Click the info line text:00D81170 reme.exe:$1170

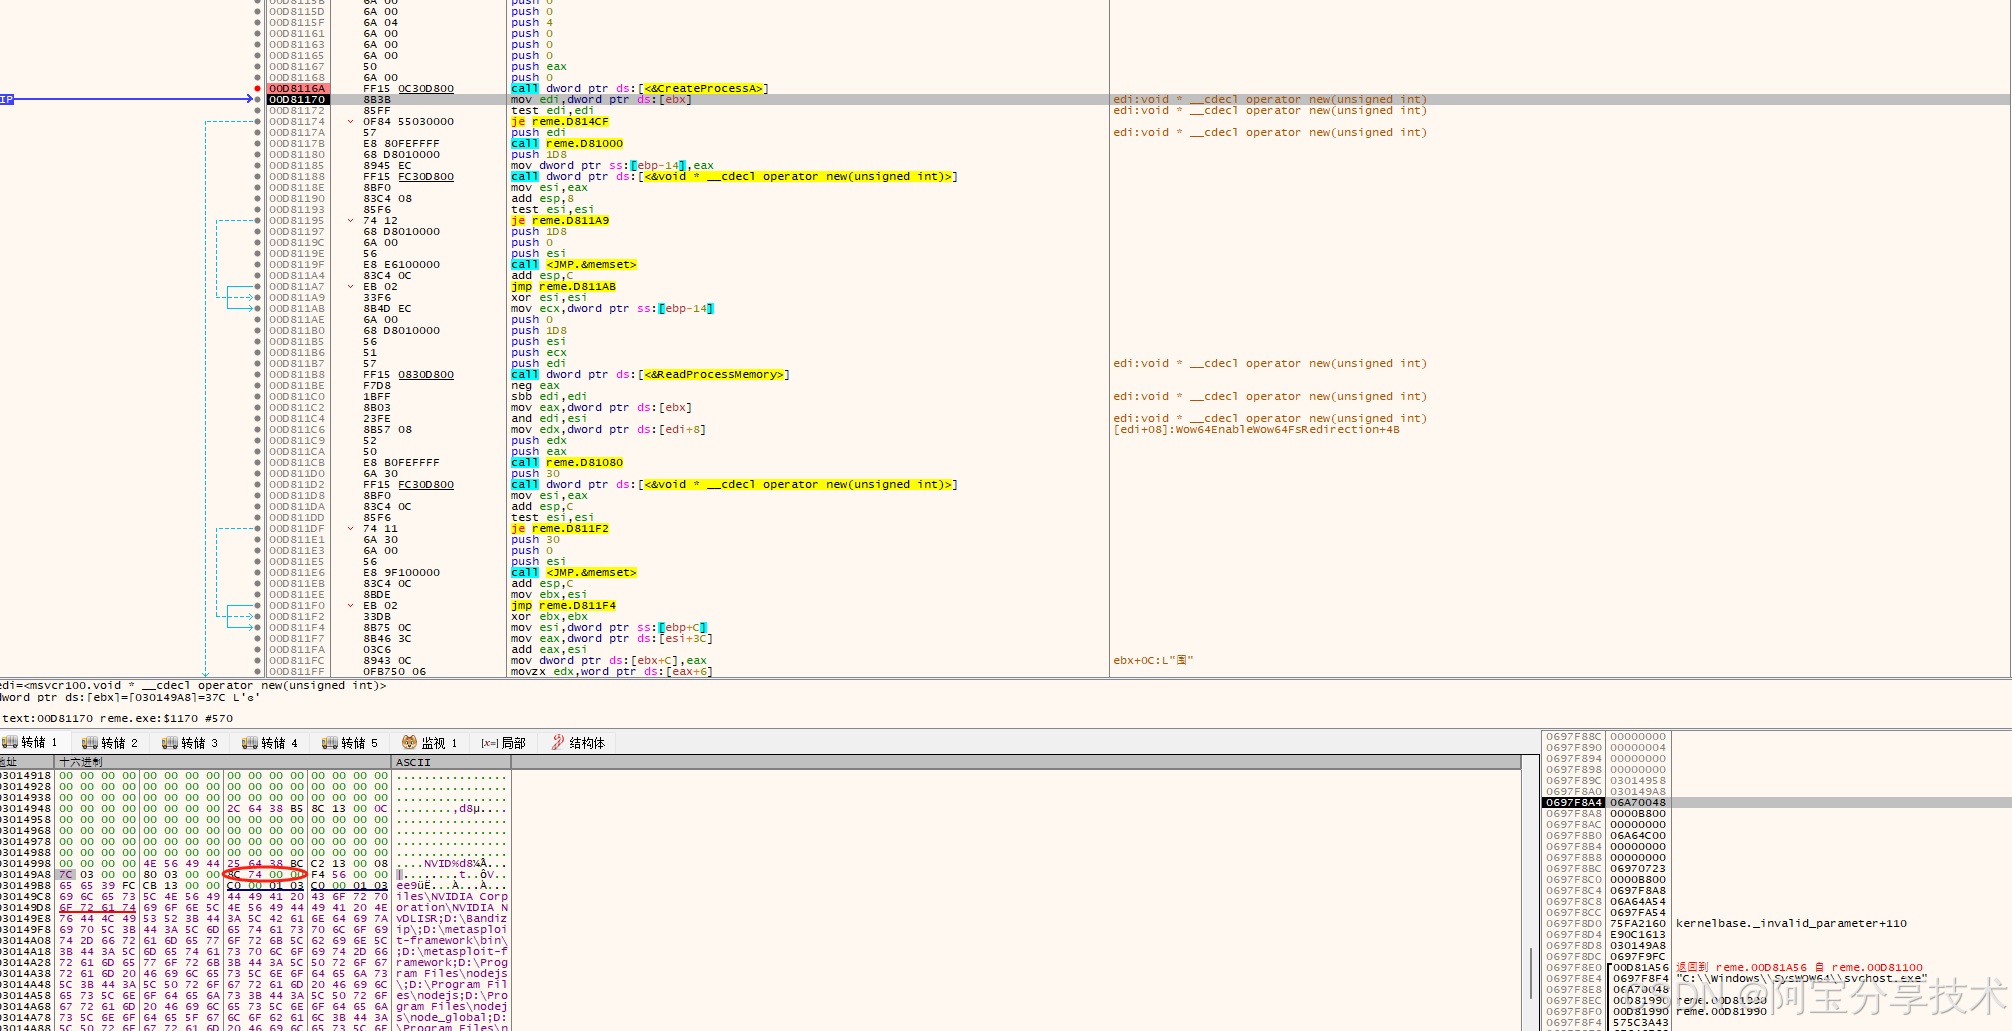point(118,718)
